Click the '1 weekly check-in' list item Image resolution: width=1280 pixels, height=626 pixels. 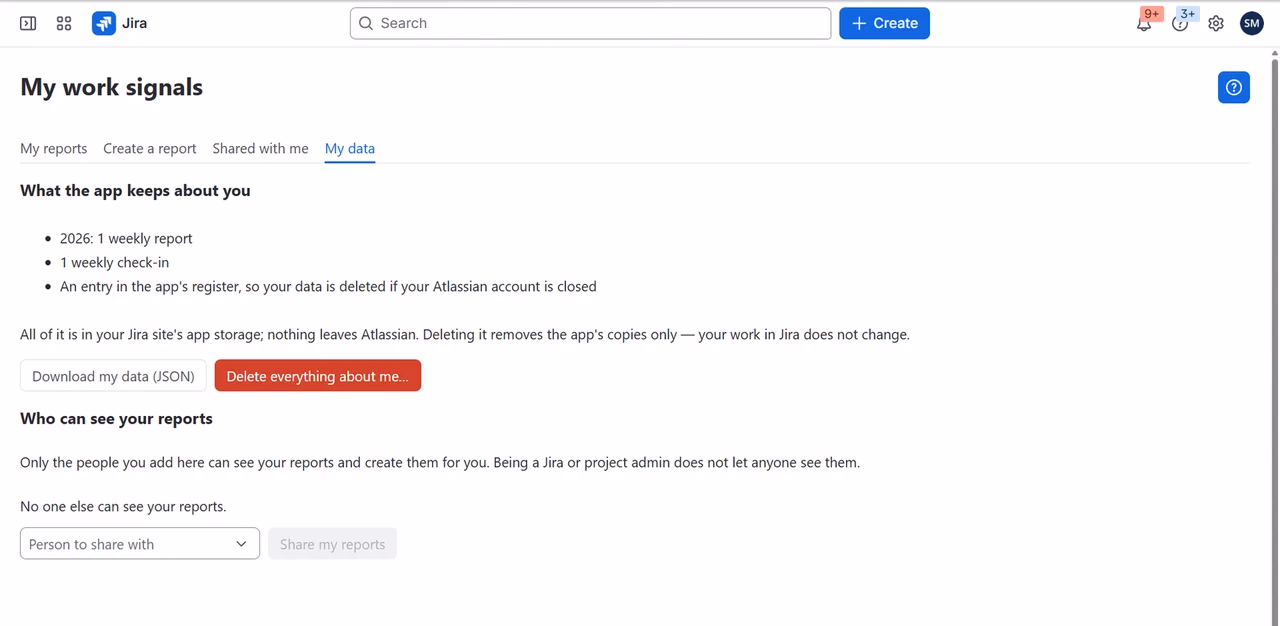114,262
